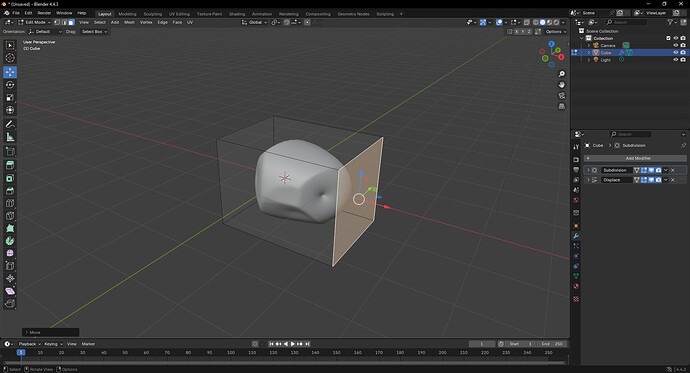The height and width of the screenshot is (373, 690).
Task: Open the Orientation Default dropdown
Action: click(x=44, y=32)
